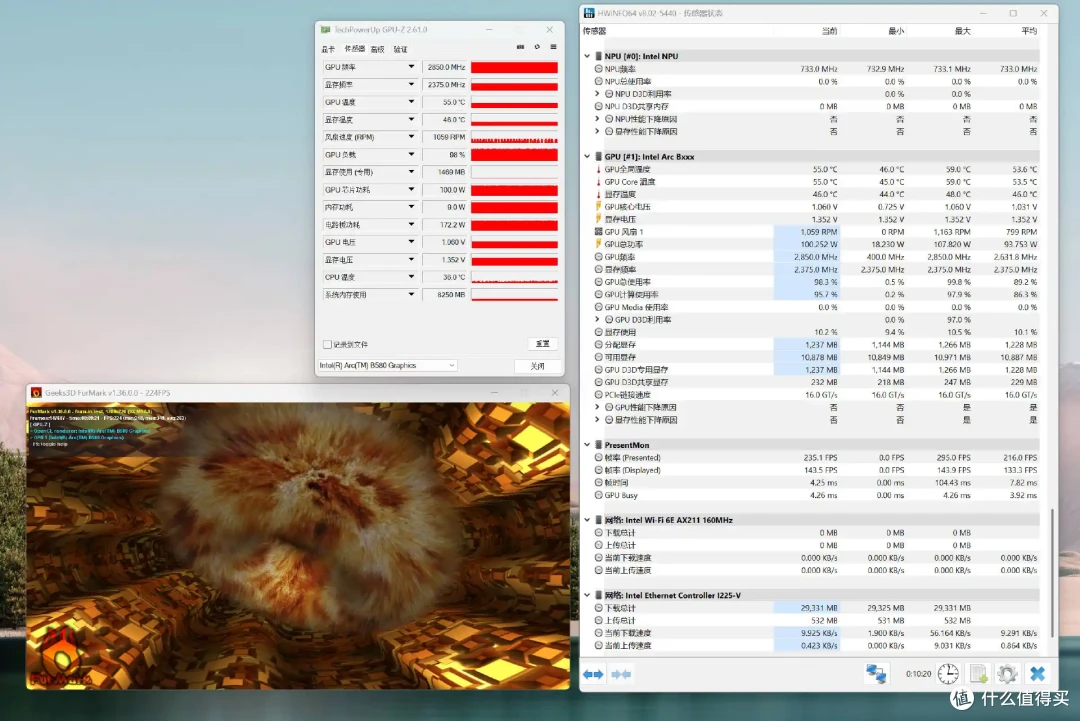Click the thermometer icon beside 显存温度 in HWiNFO
This screenshot has width=1080, height=721.
(598, 194)
